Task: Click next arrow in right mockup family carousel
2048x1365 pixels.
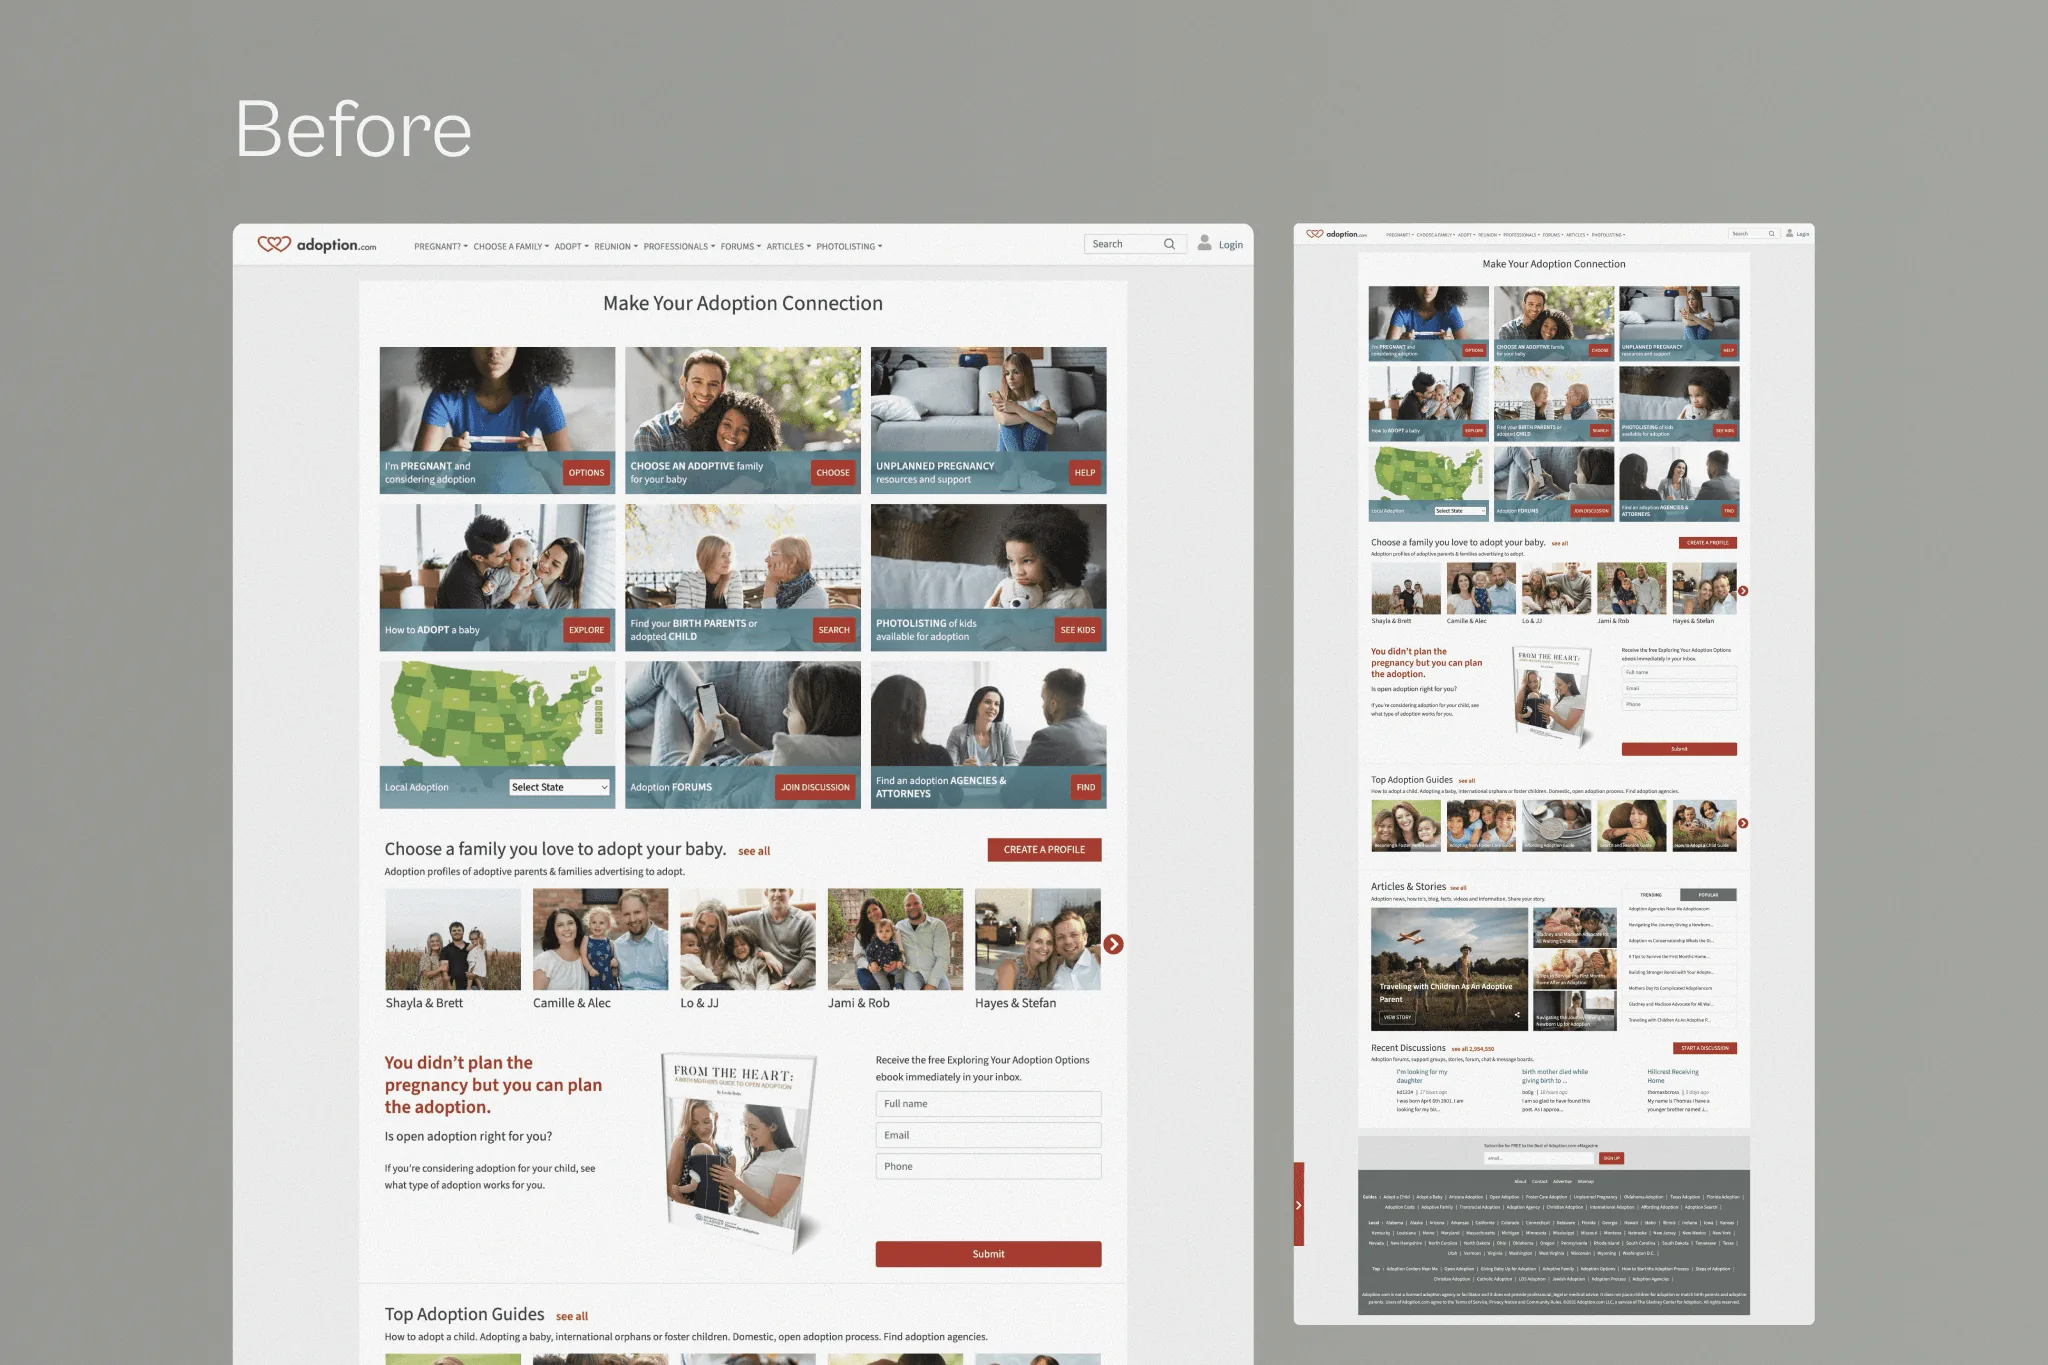Action: (x=1743, y=591)
